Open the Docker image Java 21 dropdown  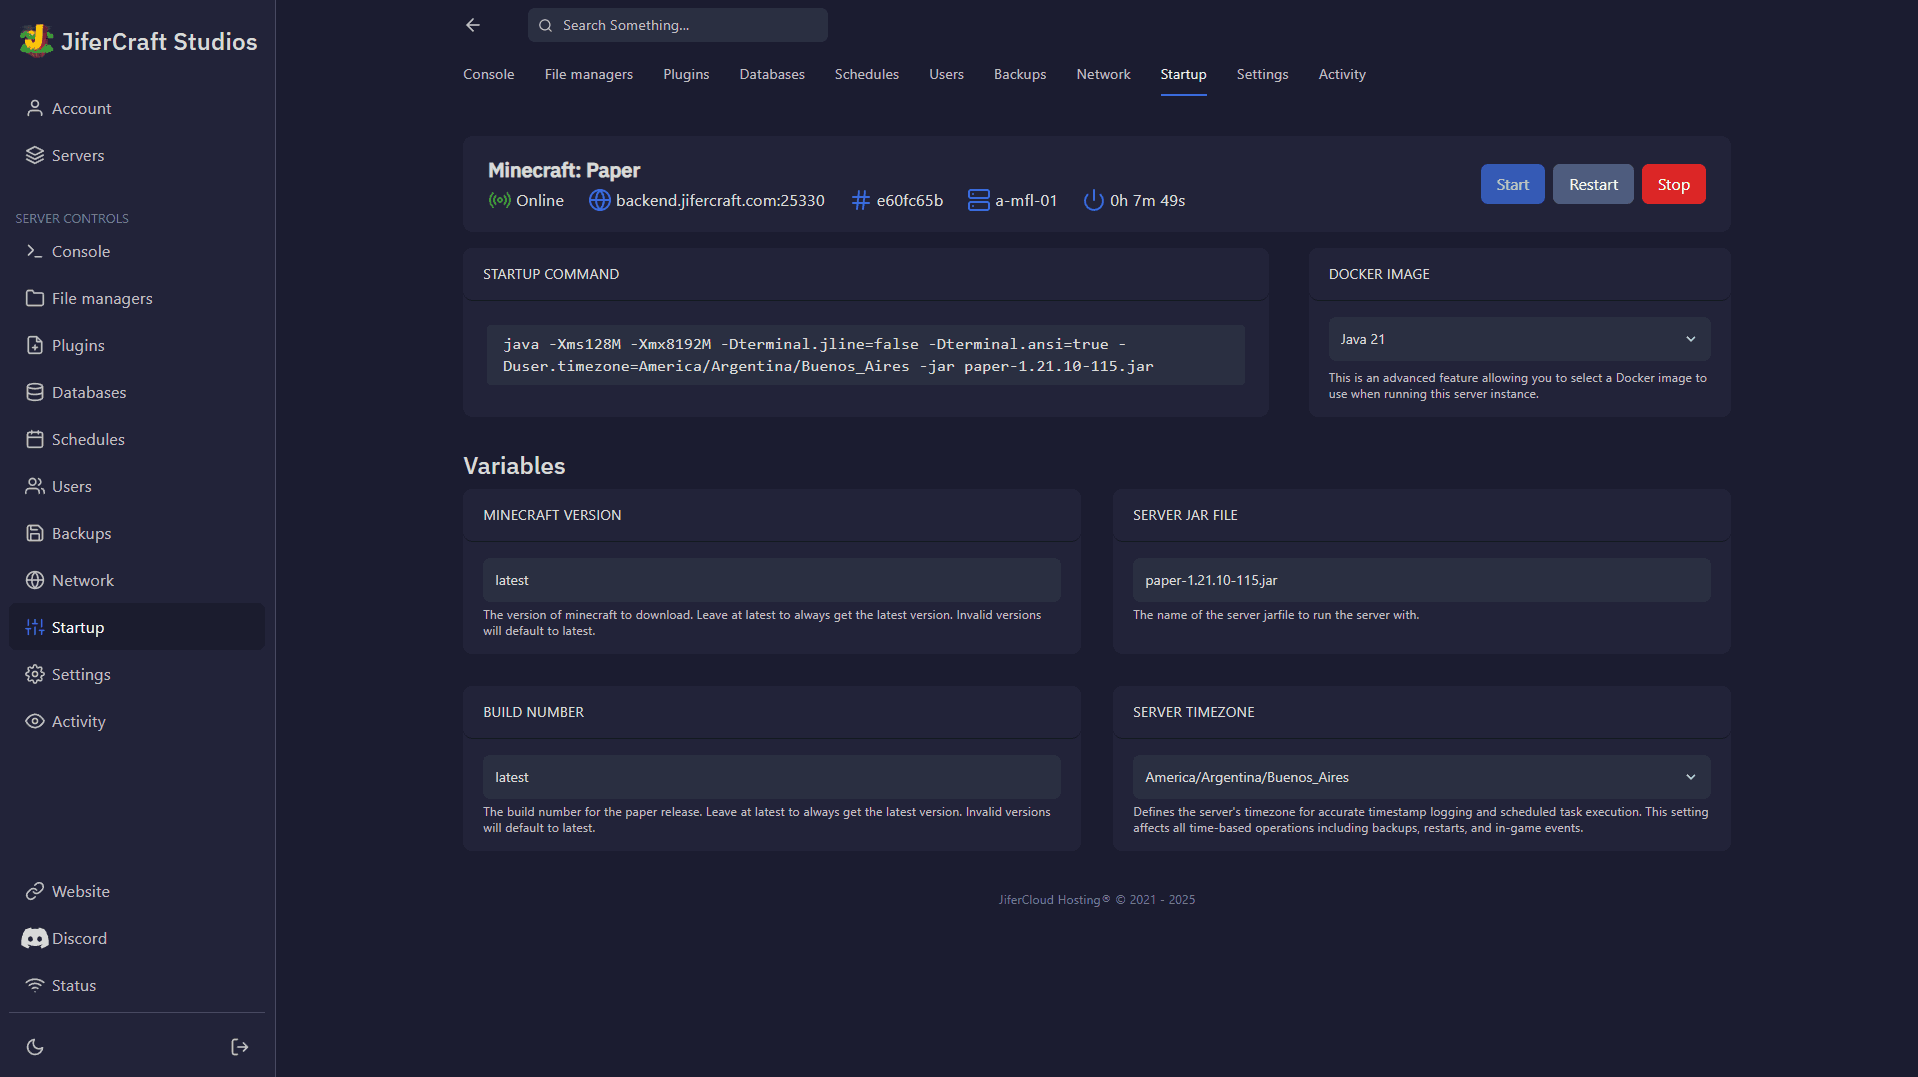point(1518,339)
